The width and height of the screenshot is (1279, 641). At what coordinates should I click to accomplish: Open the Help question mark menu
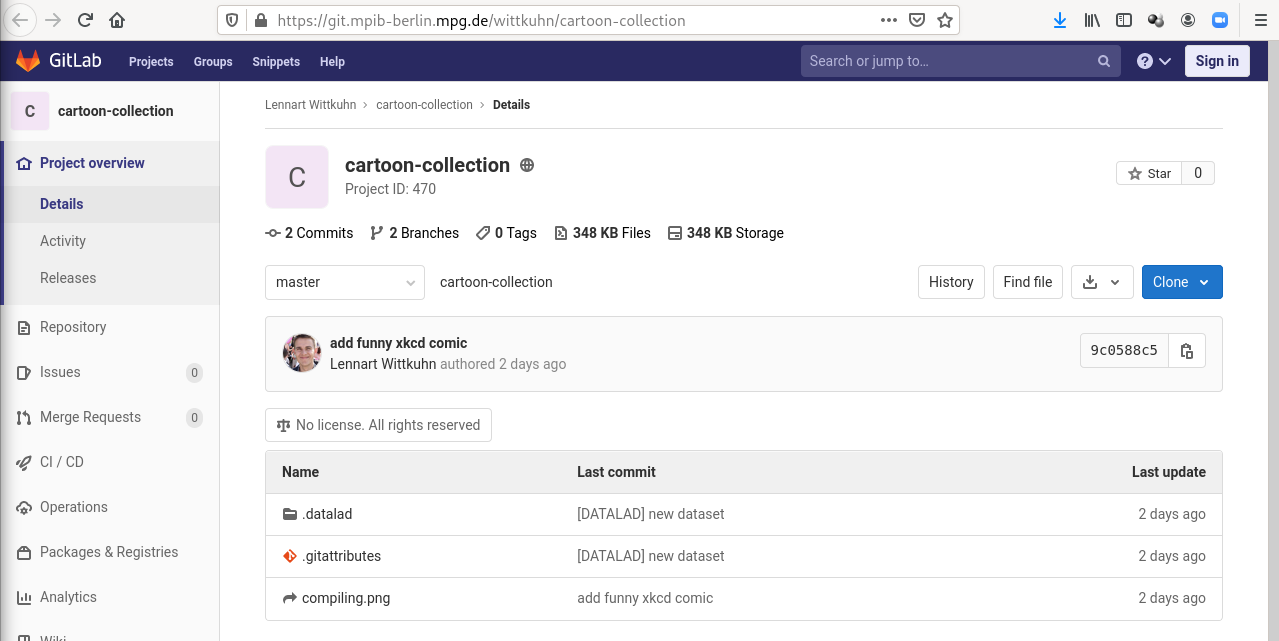pyautogui.click(x=1153, y=61)
